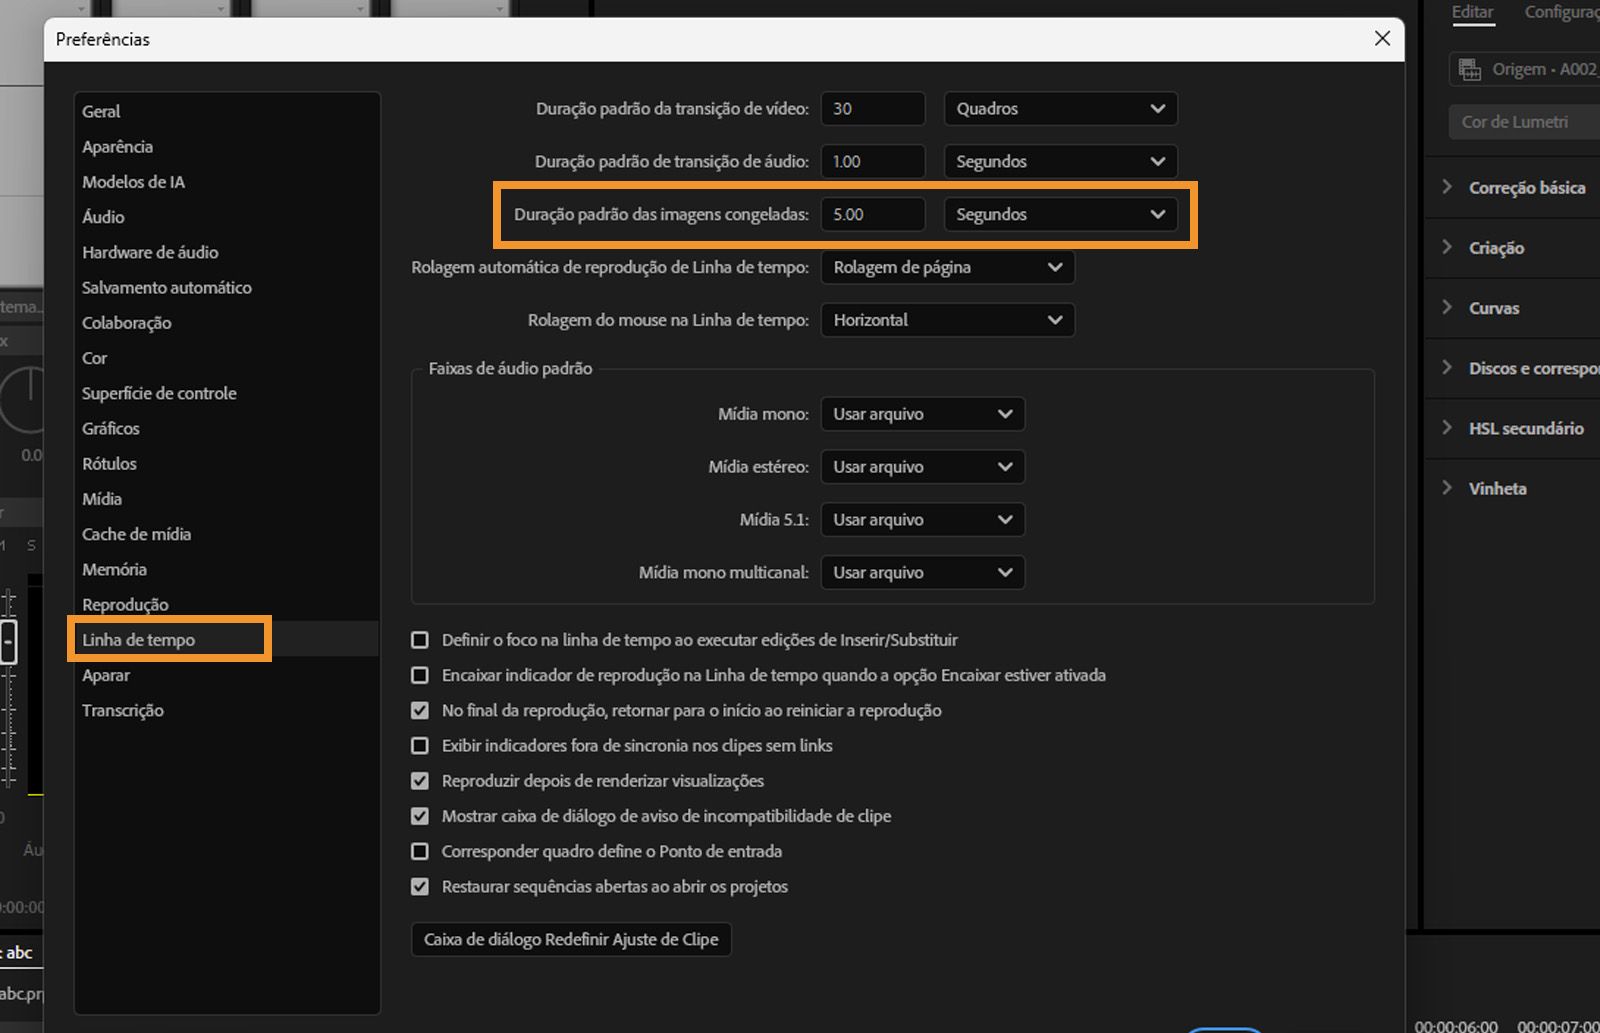Click the filmstrip icon beside Origem · A002
Image resolution: width=1600 pixels, height=1033 pixels.
pyautogui.click(x=1470, y=68)
